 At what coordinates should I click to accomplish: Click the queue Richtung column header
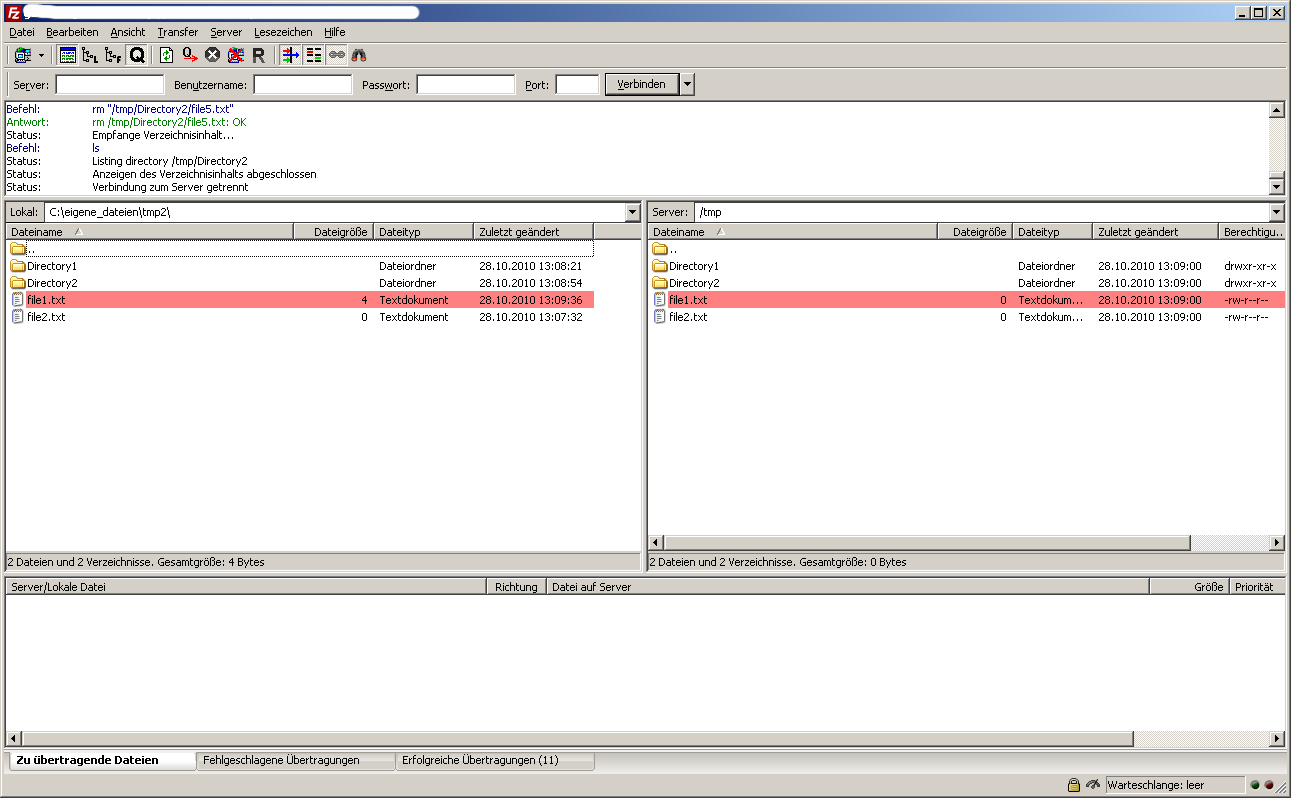(516, 587)
